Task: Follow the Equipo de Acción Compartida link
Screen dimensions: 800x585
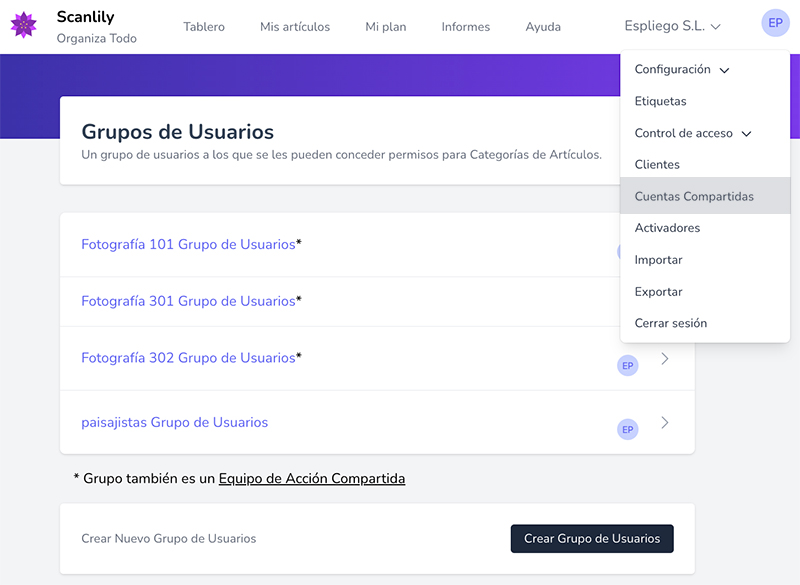Action: point(312,479)
